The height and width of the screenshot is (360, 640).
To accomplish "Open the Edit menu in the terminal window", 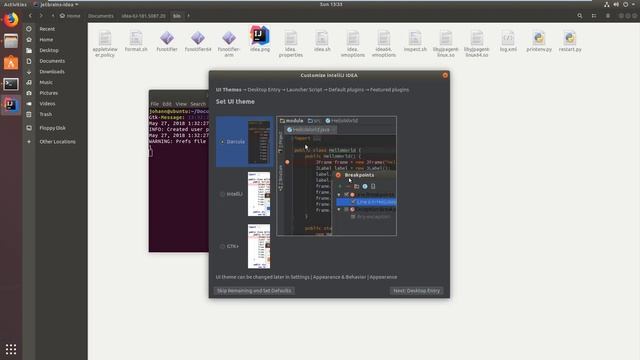I will click(167, 104).
